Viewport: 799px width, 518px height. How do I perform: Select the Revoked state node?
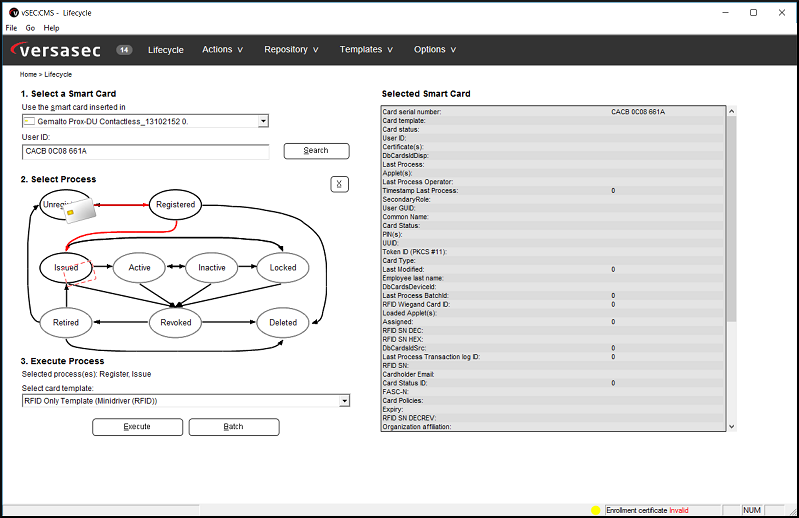[176, 323]
